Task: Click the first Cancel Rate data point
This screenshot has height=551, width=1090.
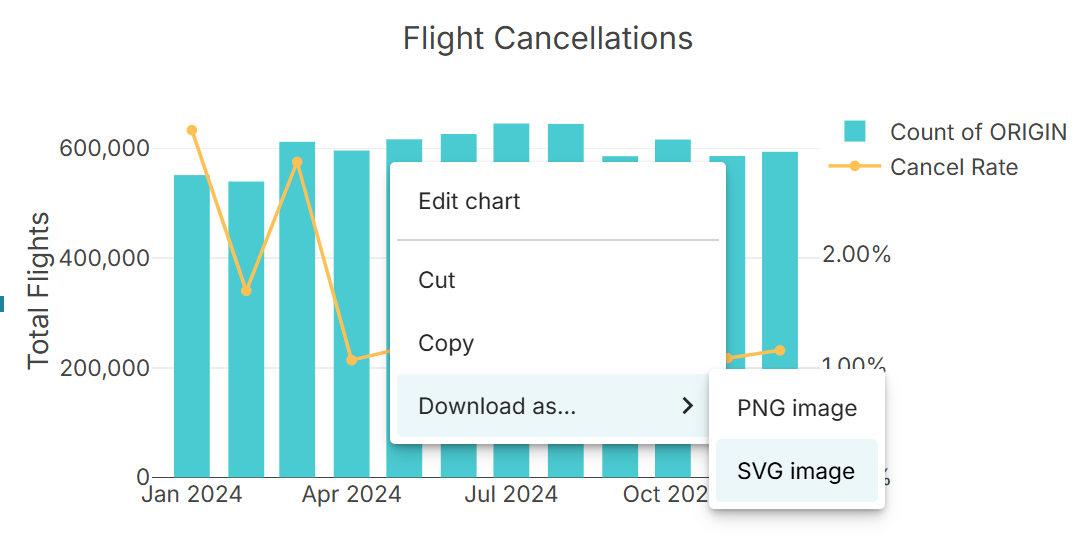Action: (x=192, y=130)
